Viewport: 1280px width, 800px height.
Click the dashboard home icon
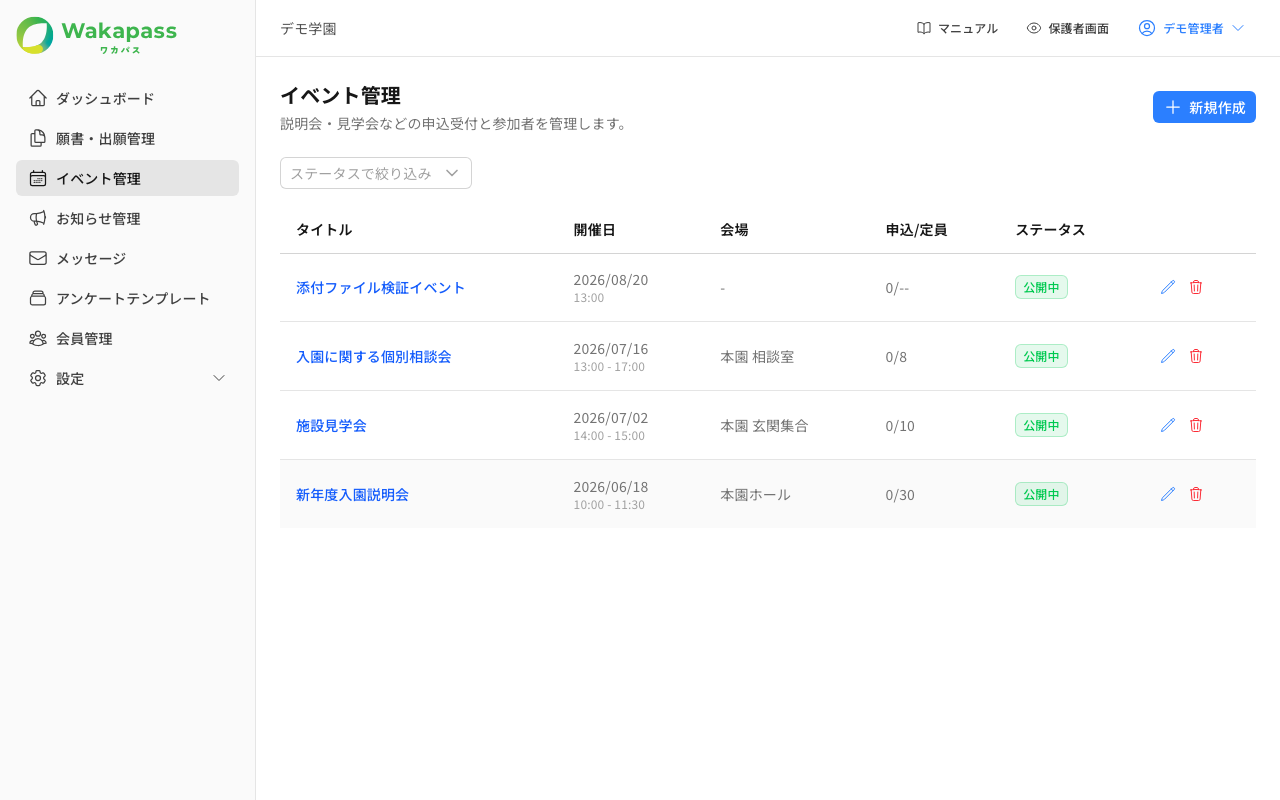38,98
